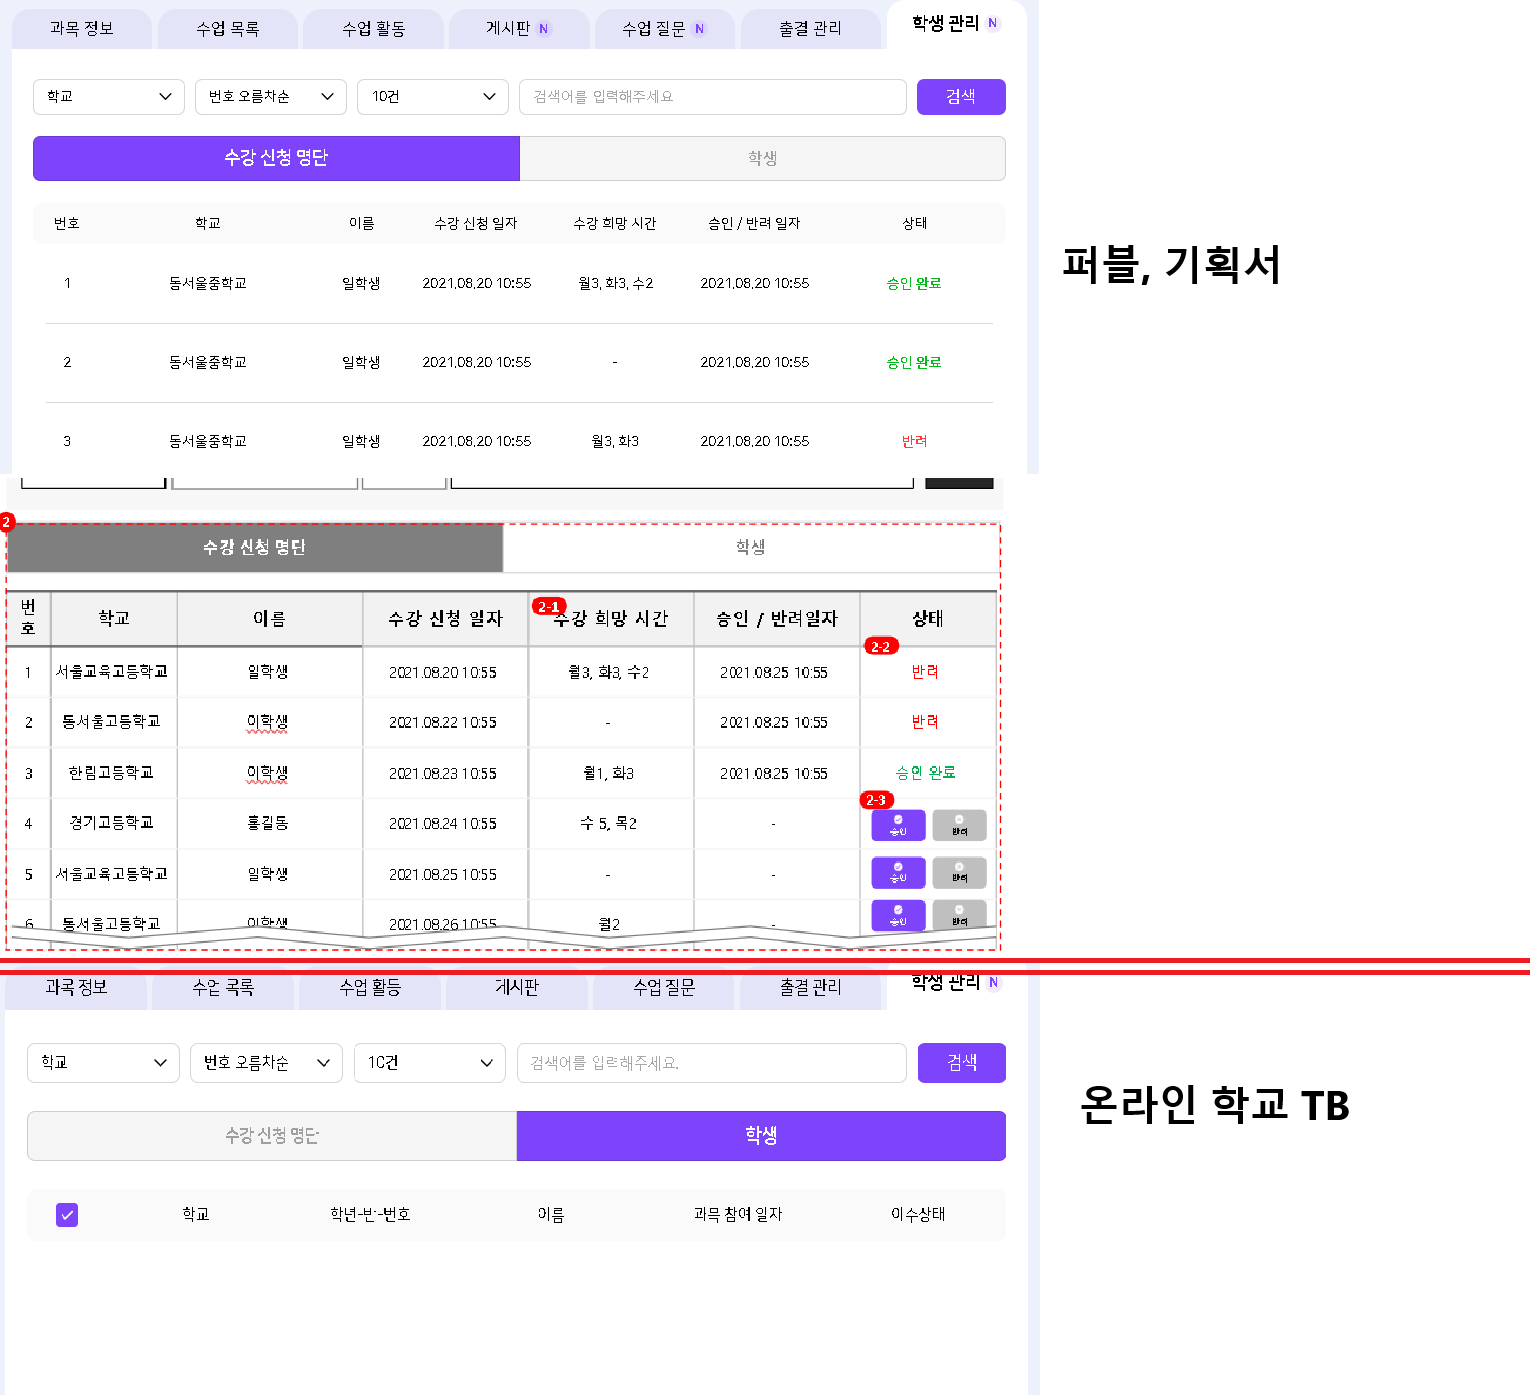
Task: Click 승인 icon in the 2021.08.25 request row
Action: [x=898, y=873]
